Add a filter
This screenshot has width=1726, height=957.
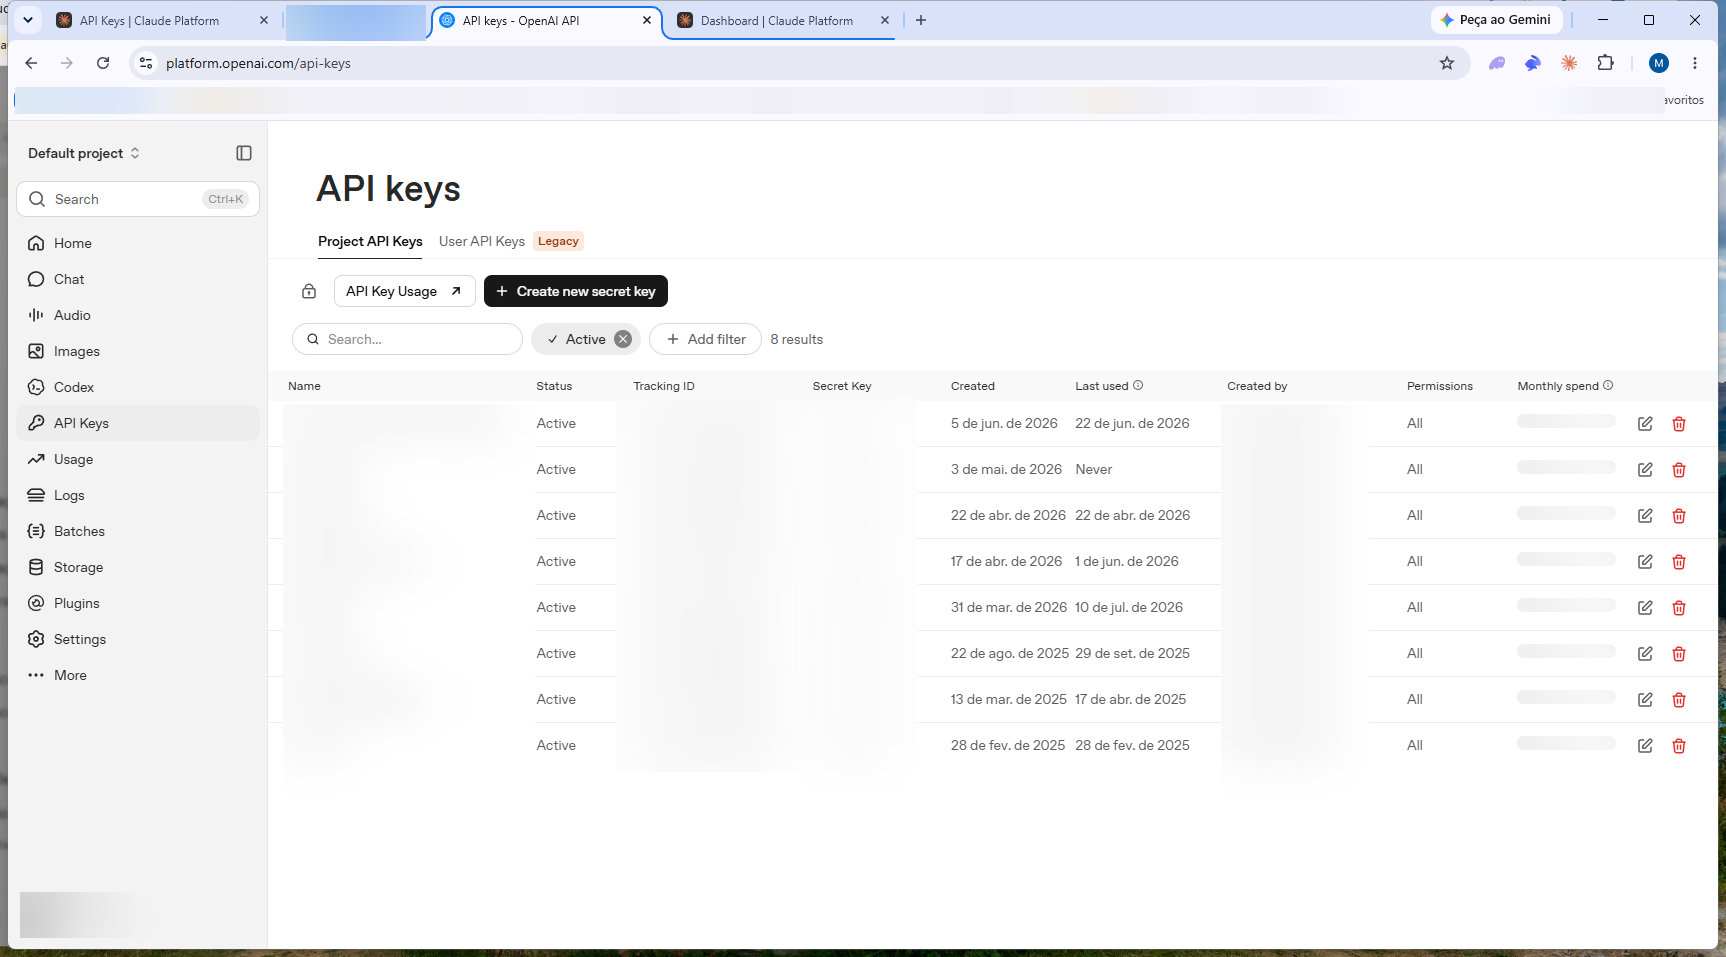pos(705,339)
